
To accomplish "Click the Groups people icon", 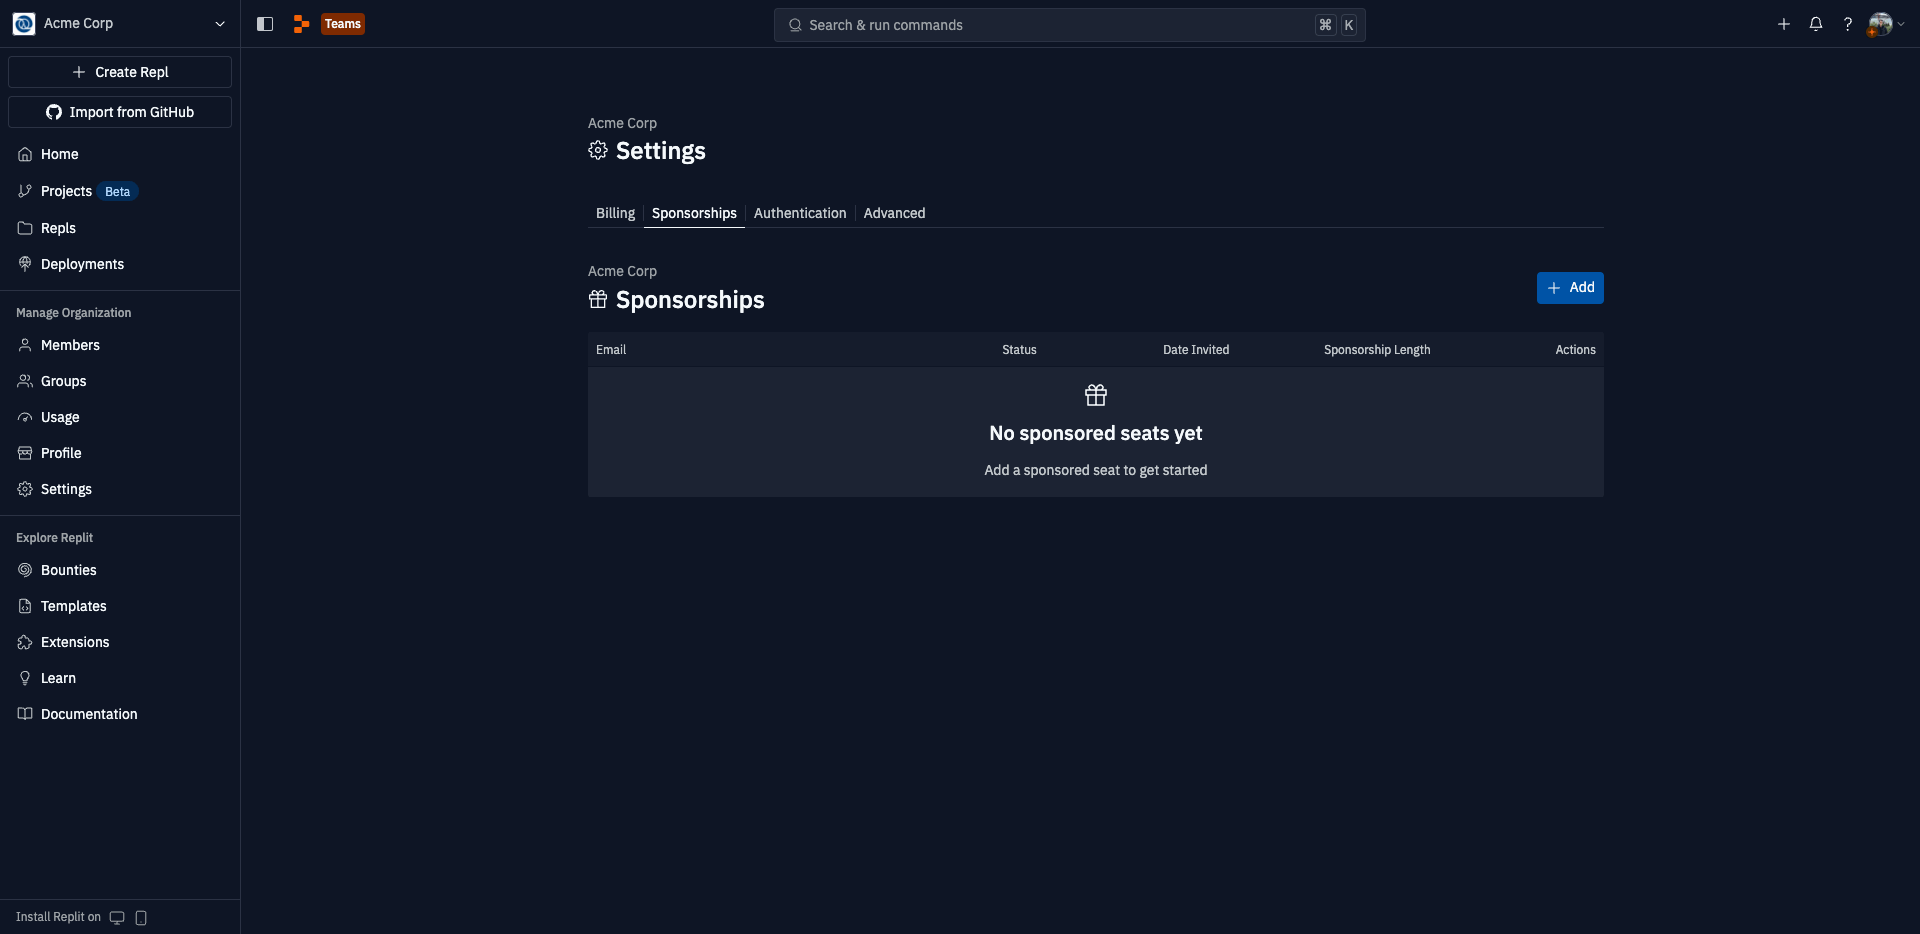I will [x=25, y=381].
